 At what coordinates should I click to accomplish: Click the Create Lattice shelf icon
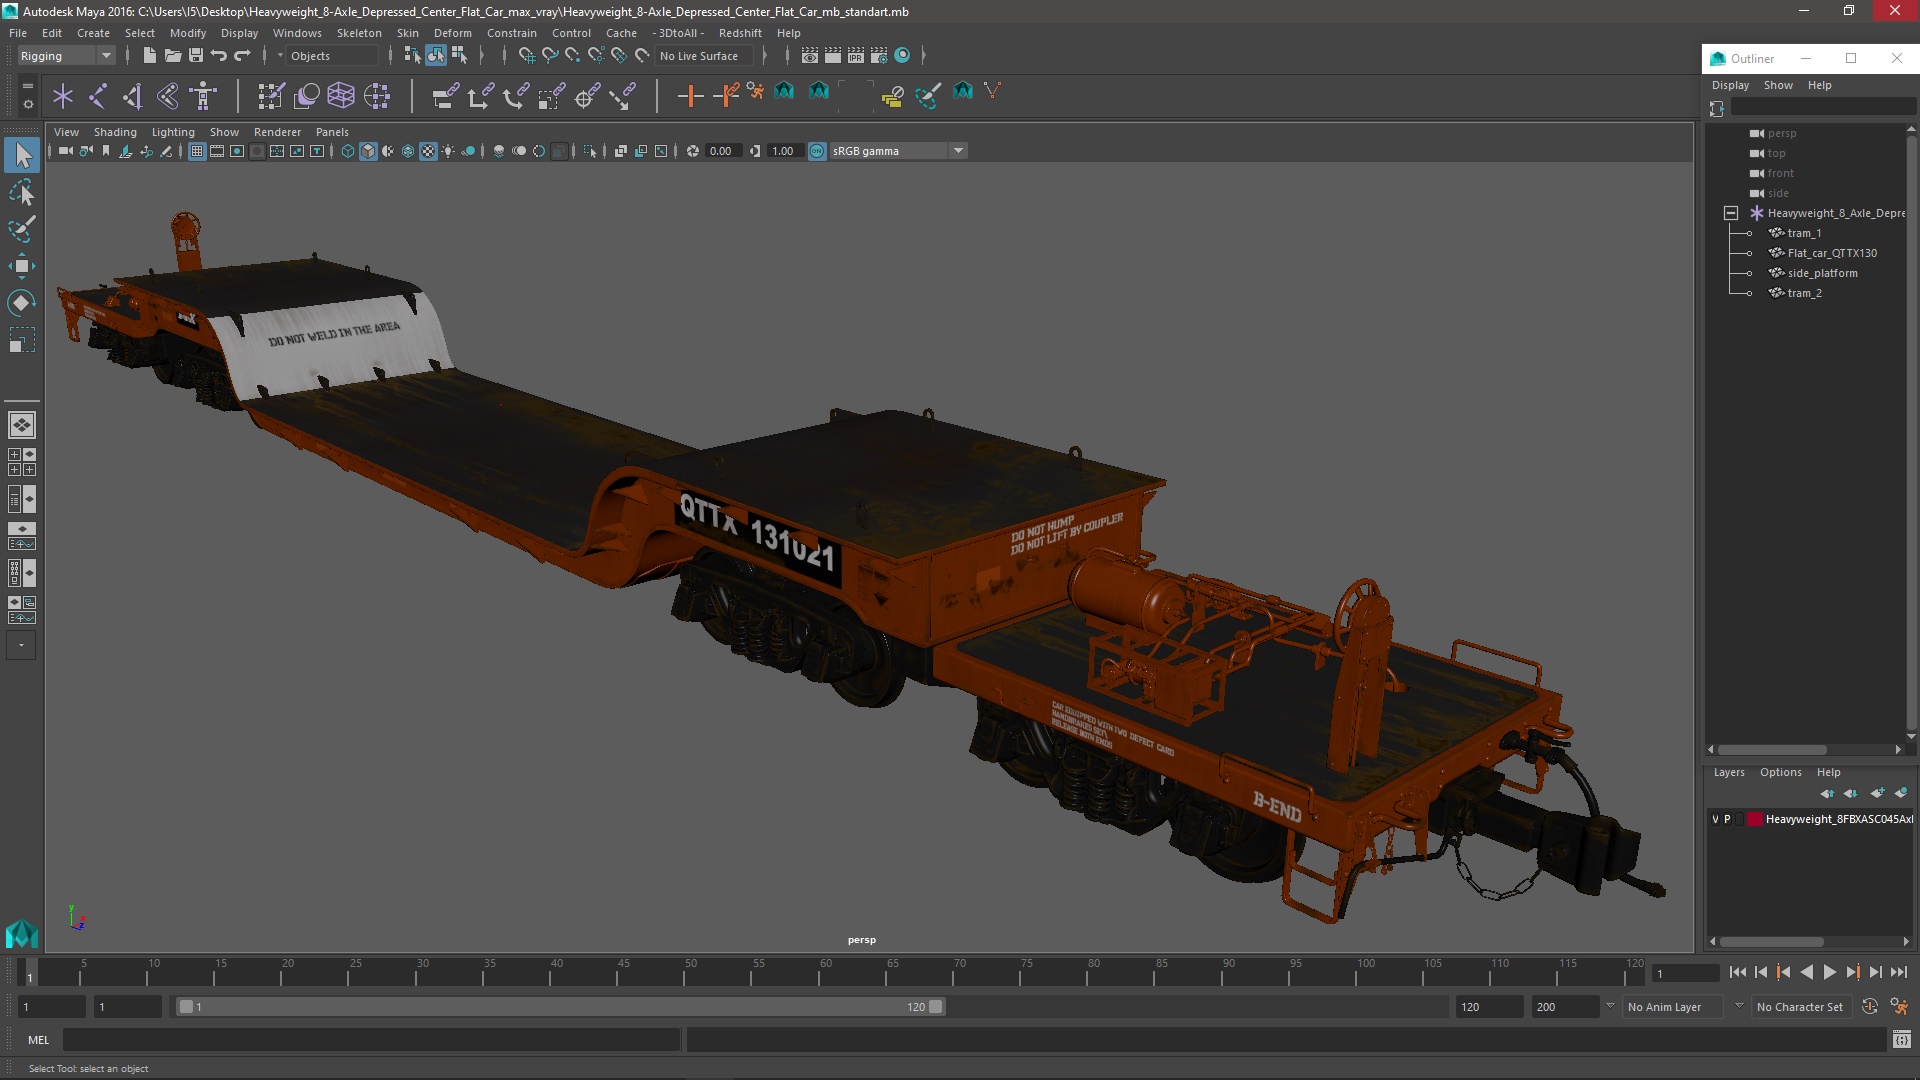pos(341,96)
